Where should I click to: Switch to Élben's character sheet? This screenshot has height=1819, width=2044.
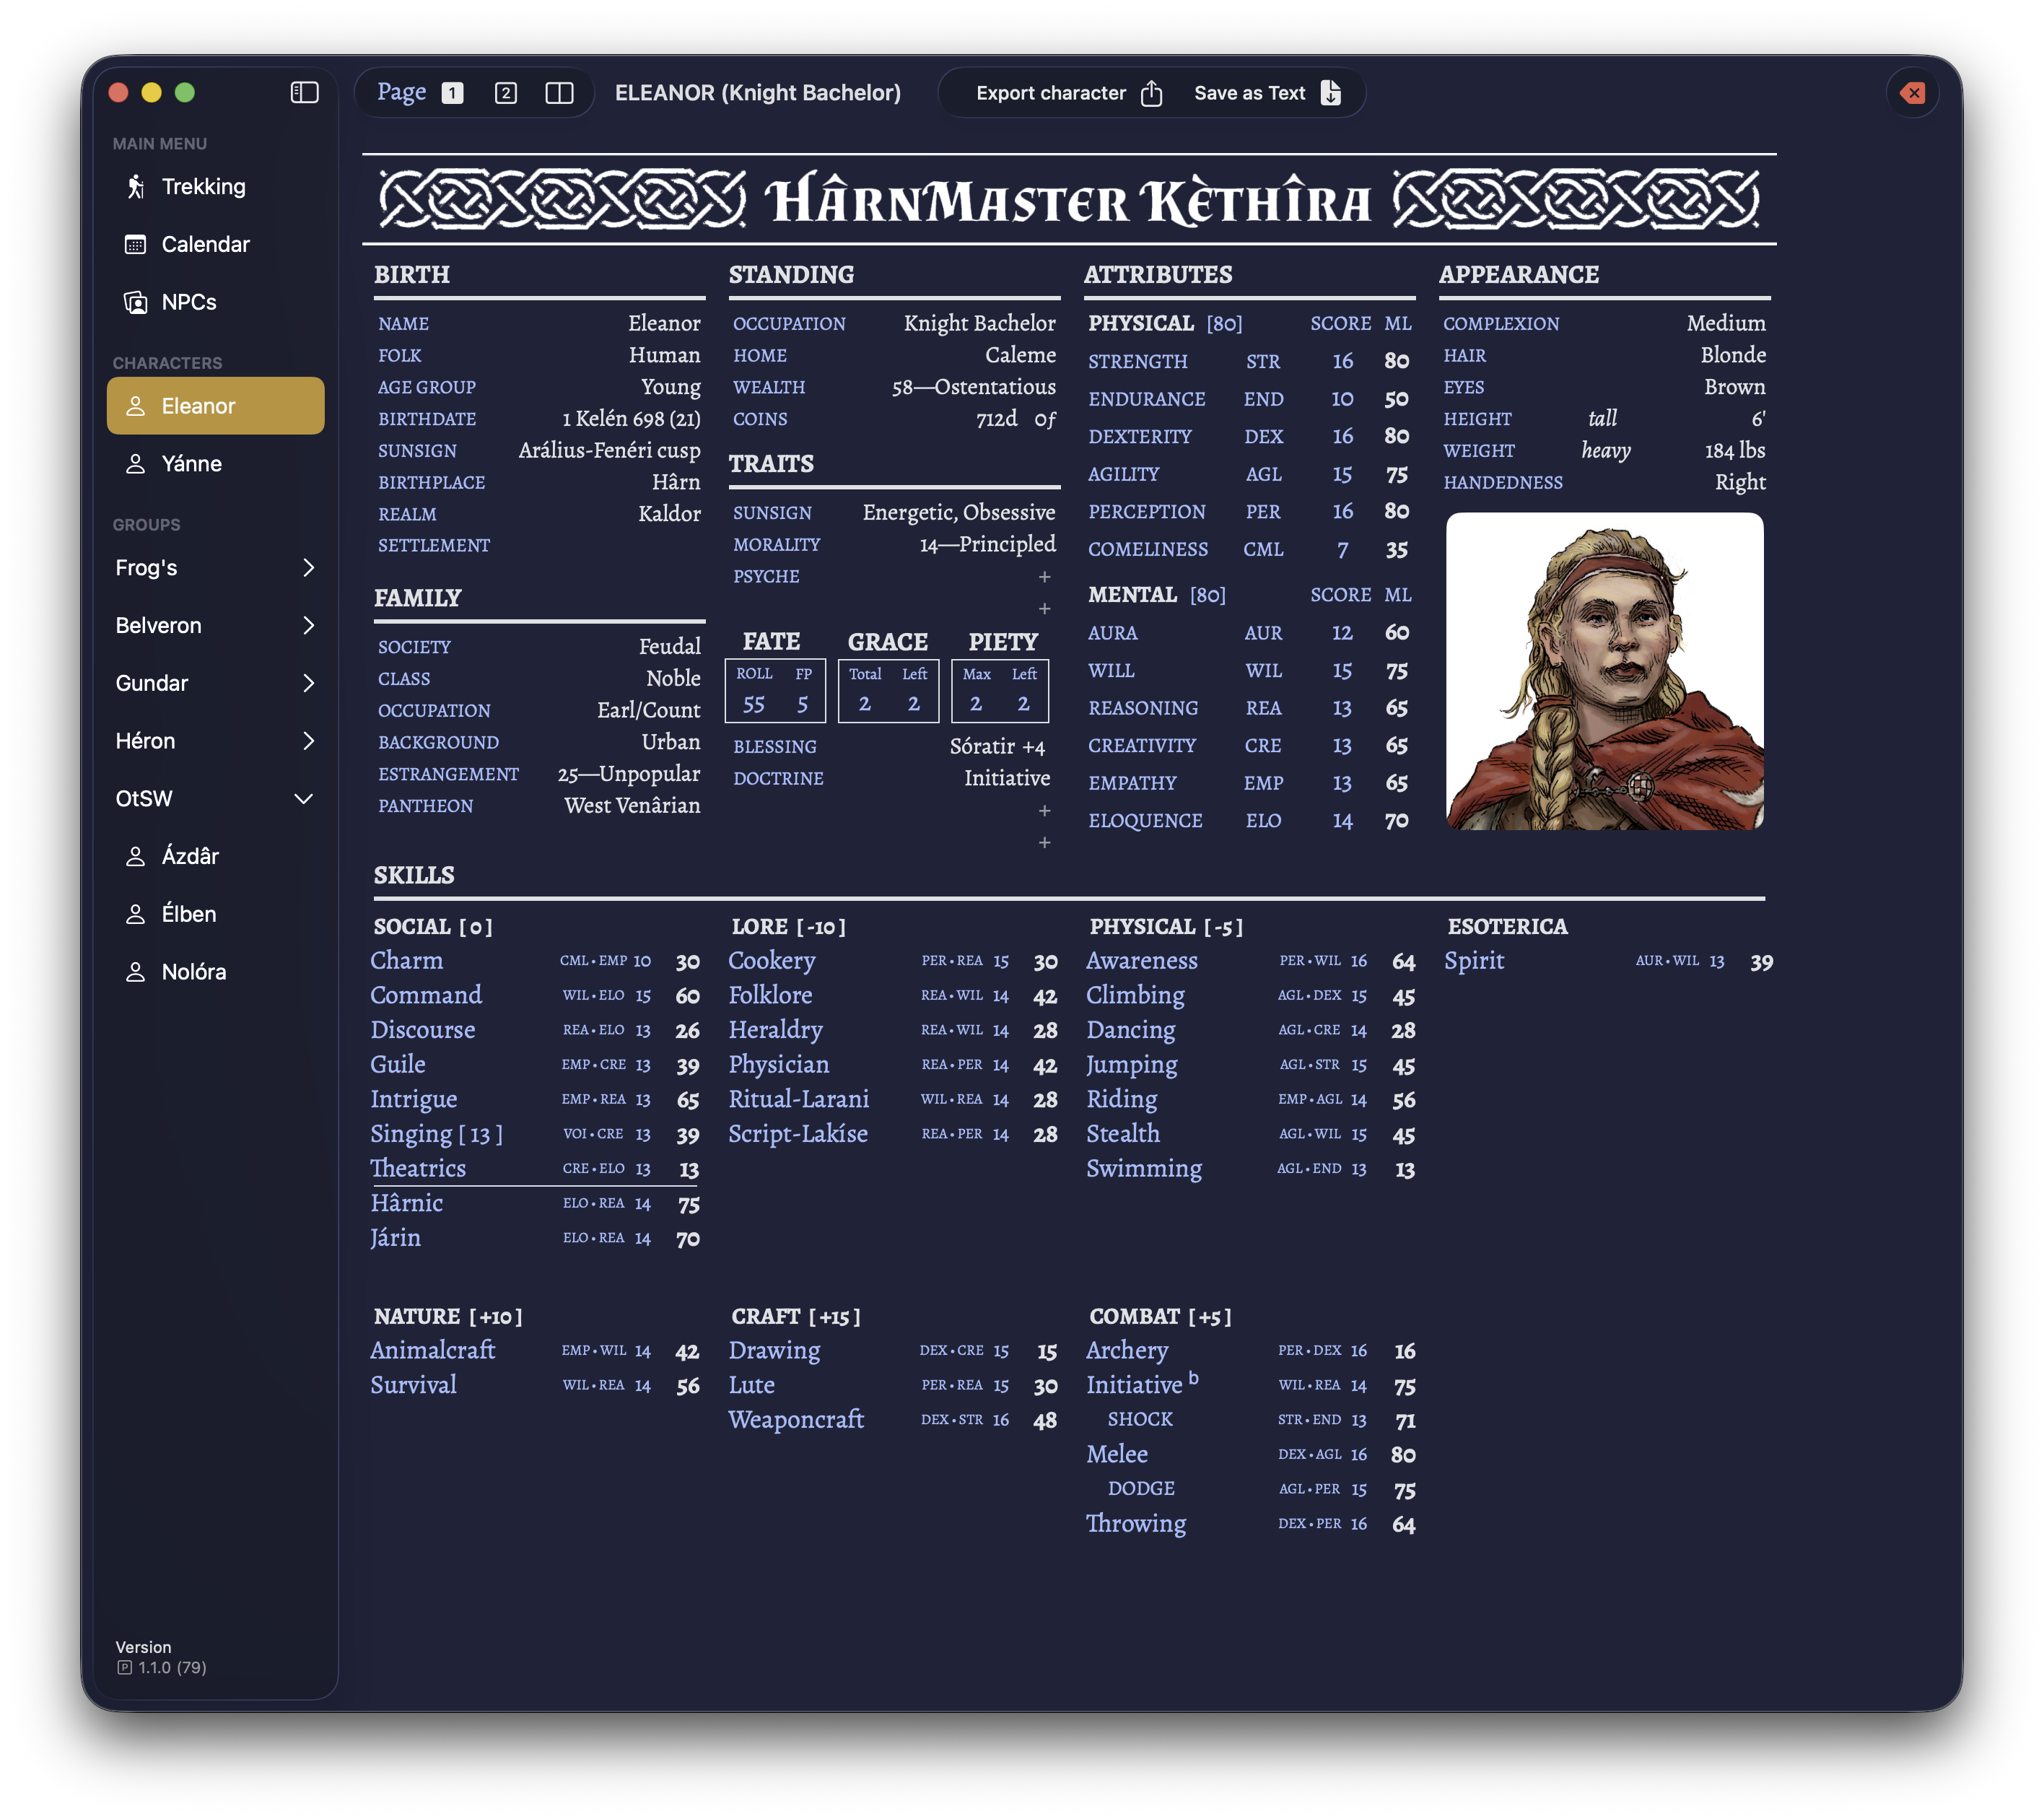coord(189,913)
